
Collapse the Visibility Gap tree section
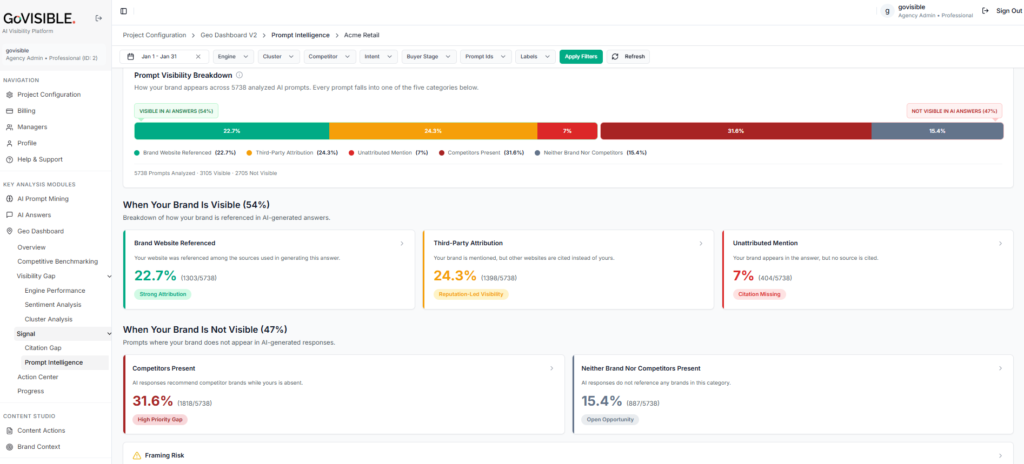(109, 276)
